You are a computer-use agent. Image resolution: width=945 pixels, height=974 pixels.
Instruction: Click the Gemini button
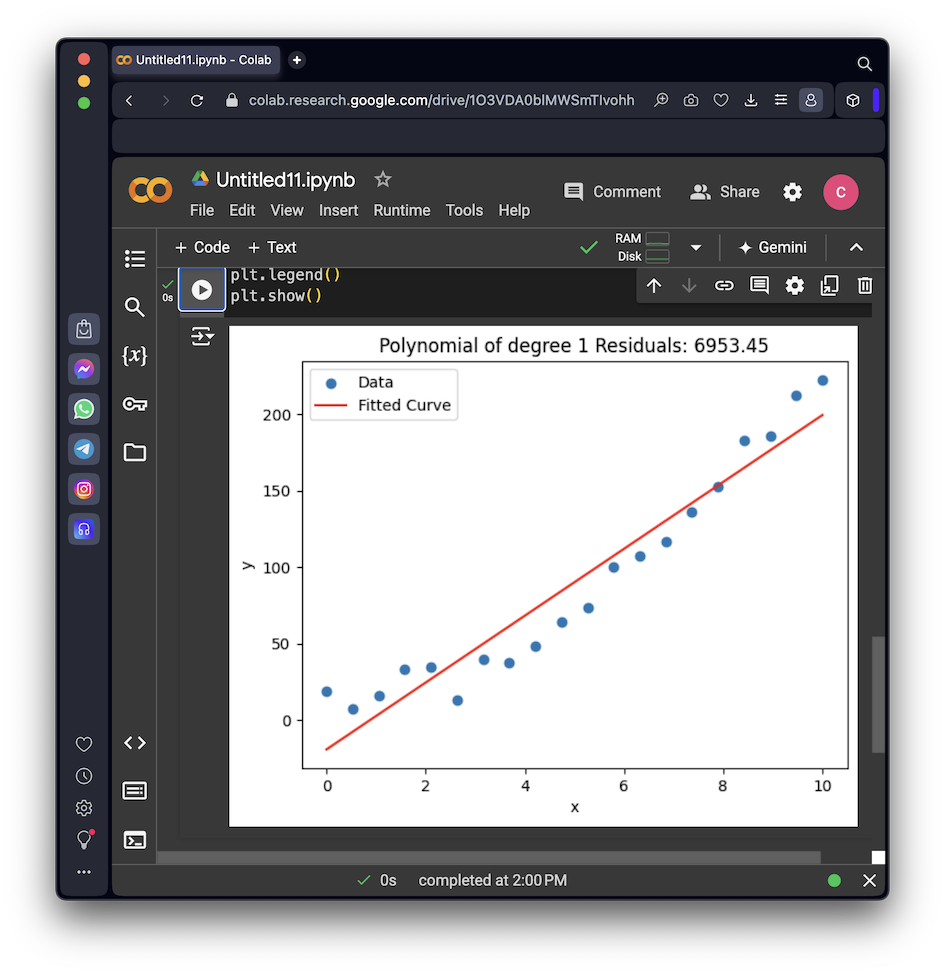(772, 248)
